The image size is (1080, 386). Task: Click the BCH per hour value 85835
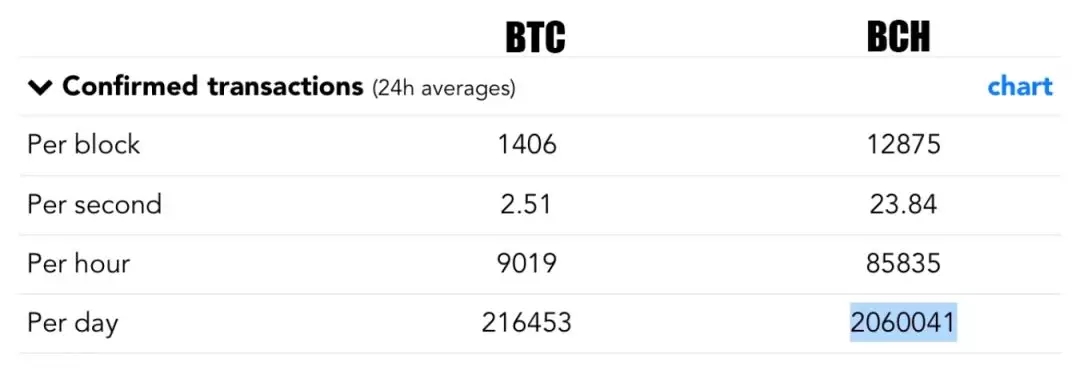click(x=903, y=263)
